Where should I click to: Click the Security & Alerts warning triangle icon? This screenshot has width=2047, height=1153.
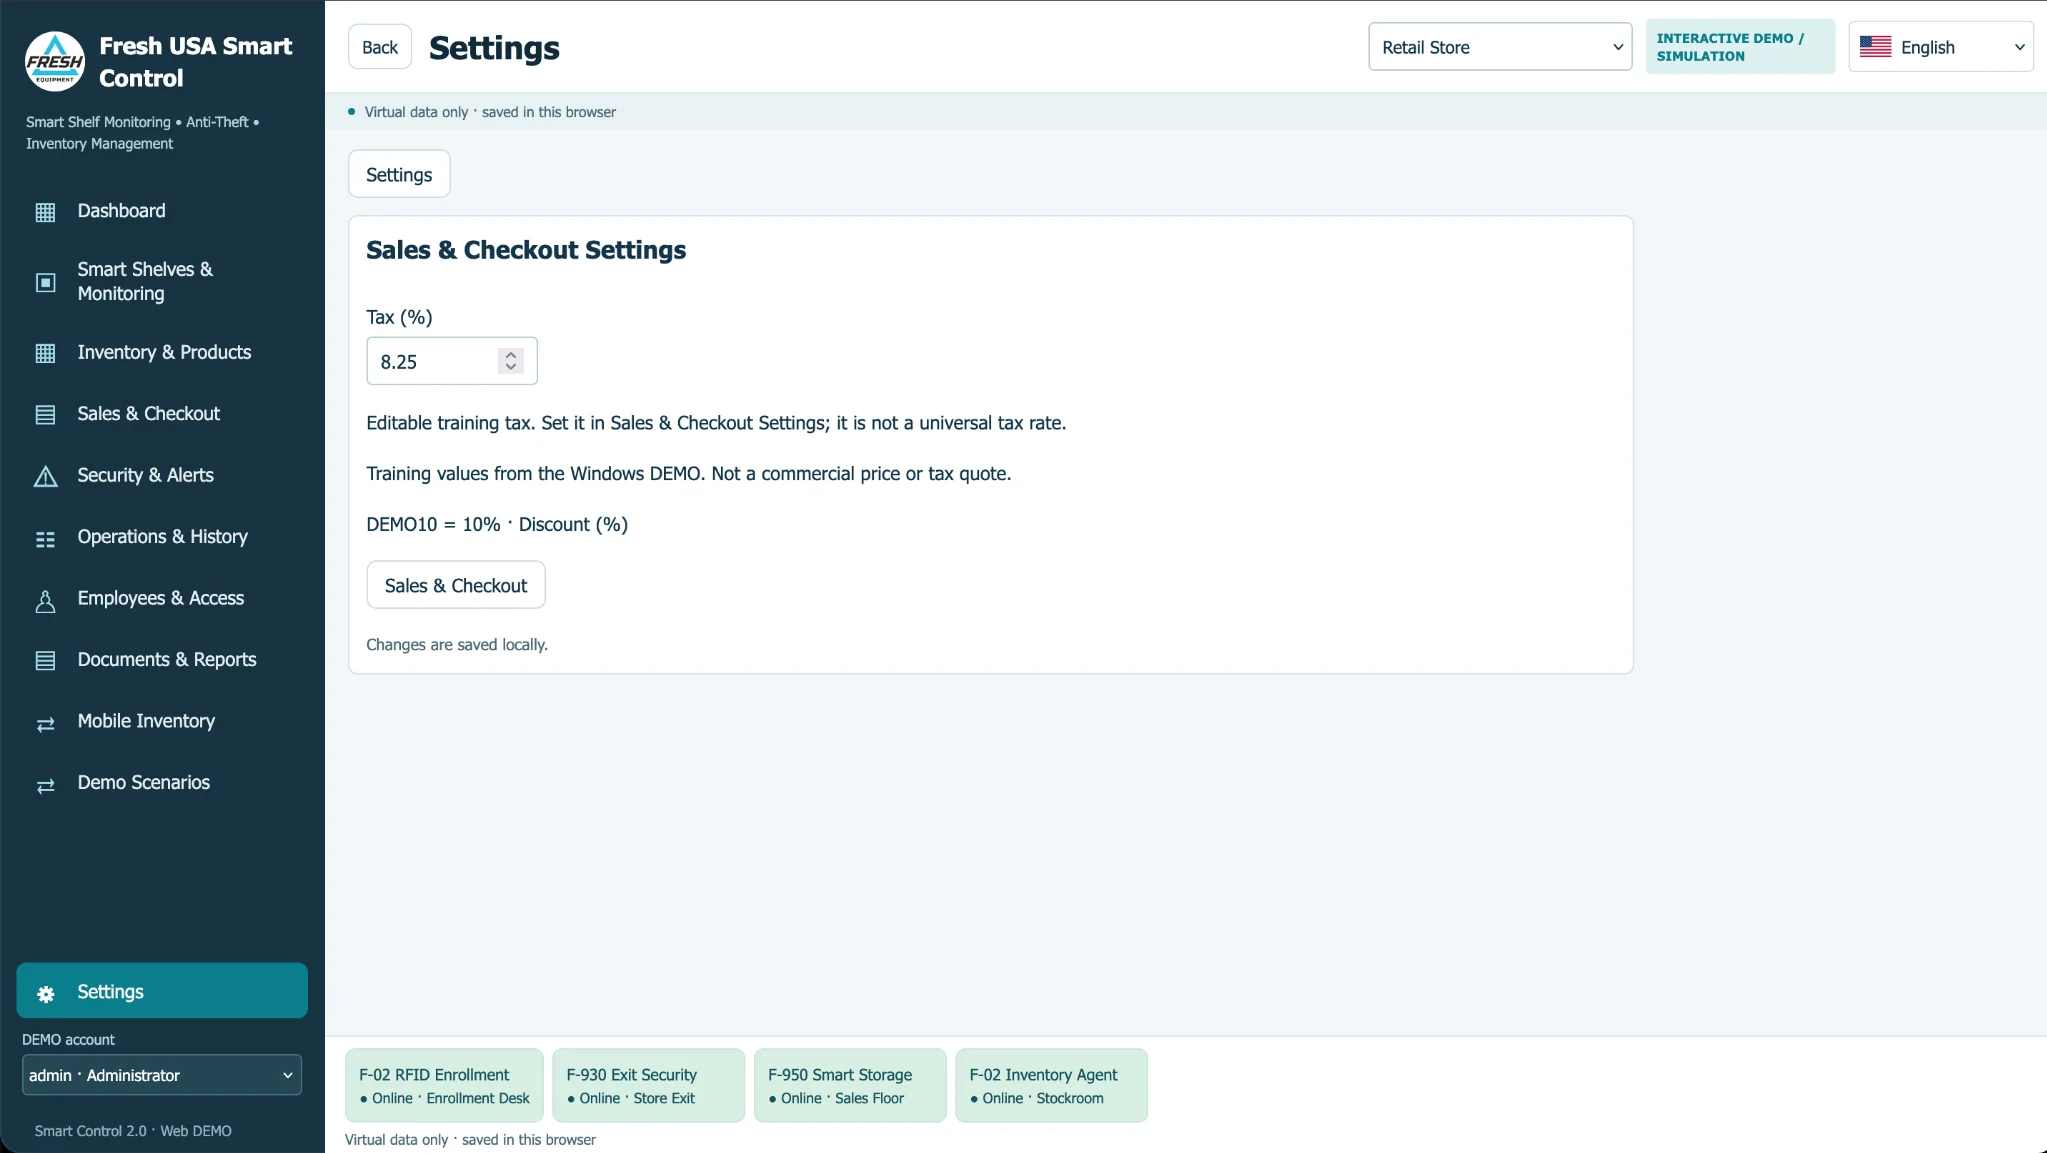tap(45, 476)
